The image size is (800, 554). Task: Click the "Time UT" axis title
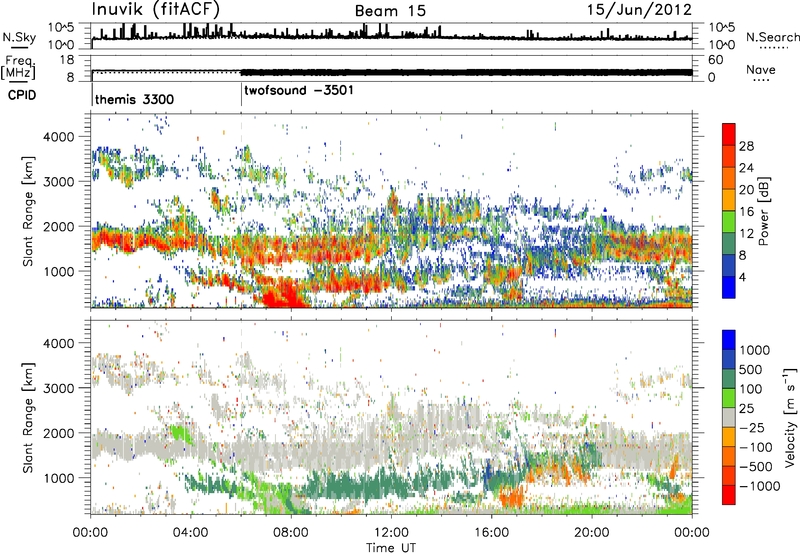pyautogui.click(x=391, y=548)
